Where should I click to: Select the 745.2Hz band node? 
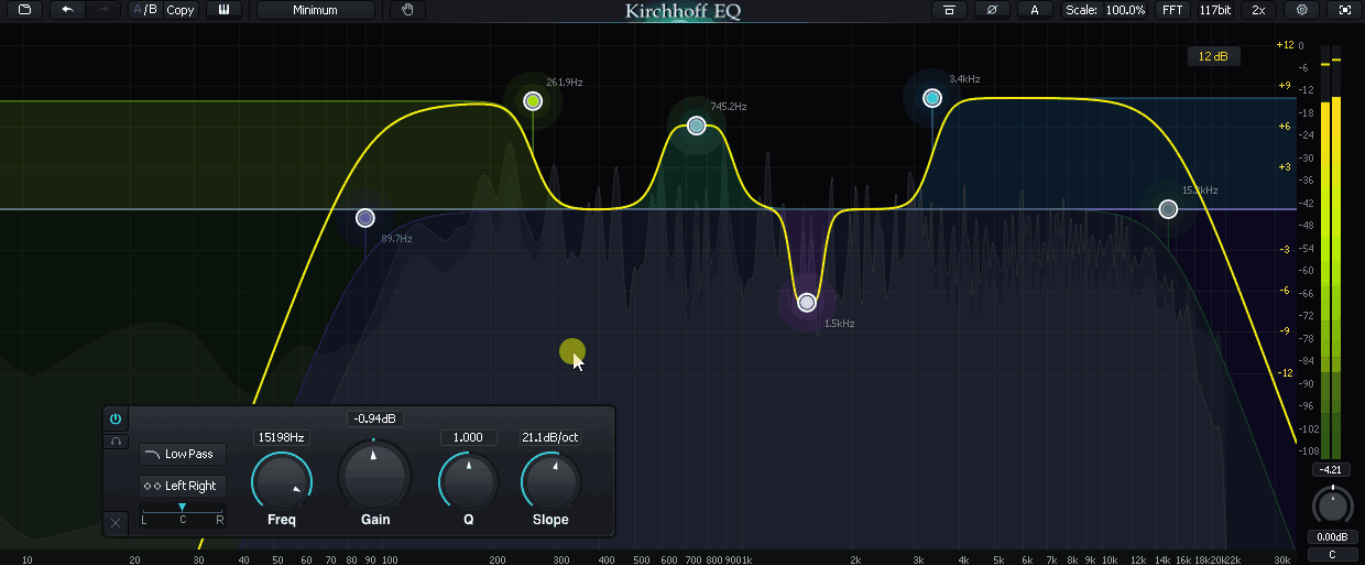tap(697, 126)
